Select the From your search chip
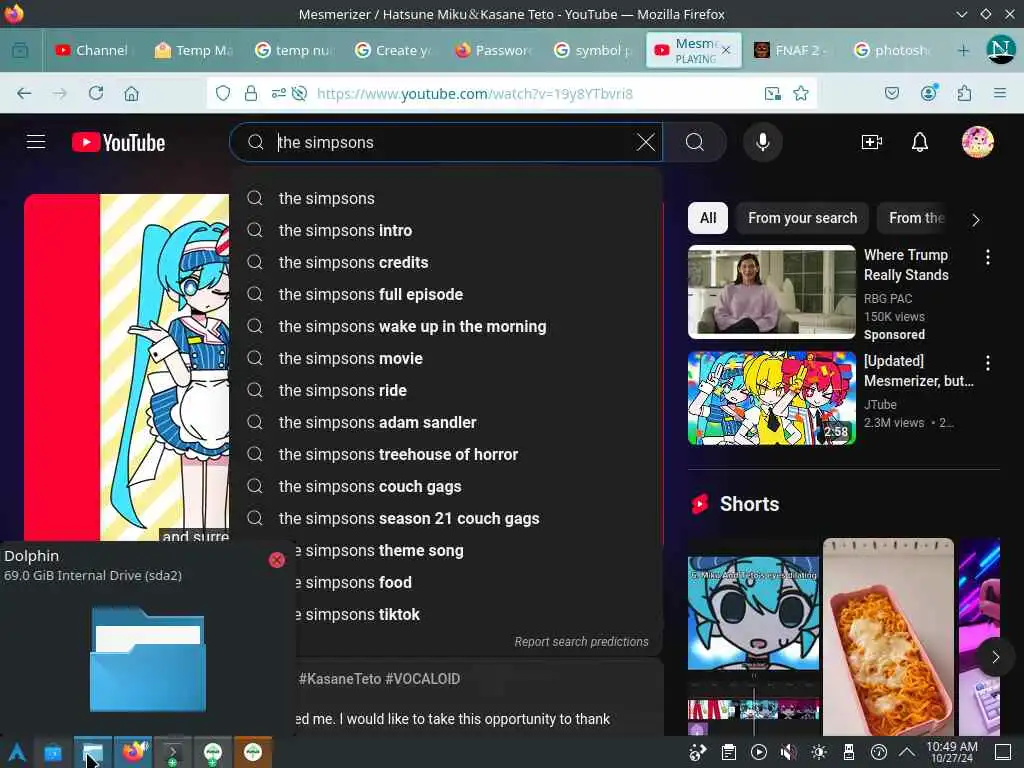This screenshot has height=768, width=1024. pyautogui.click(x=802, y=218)
